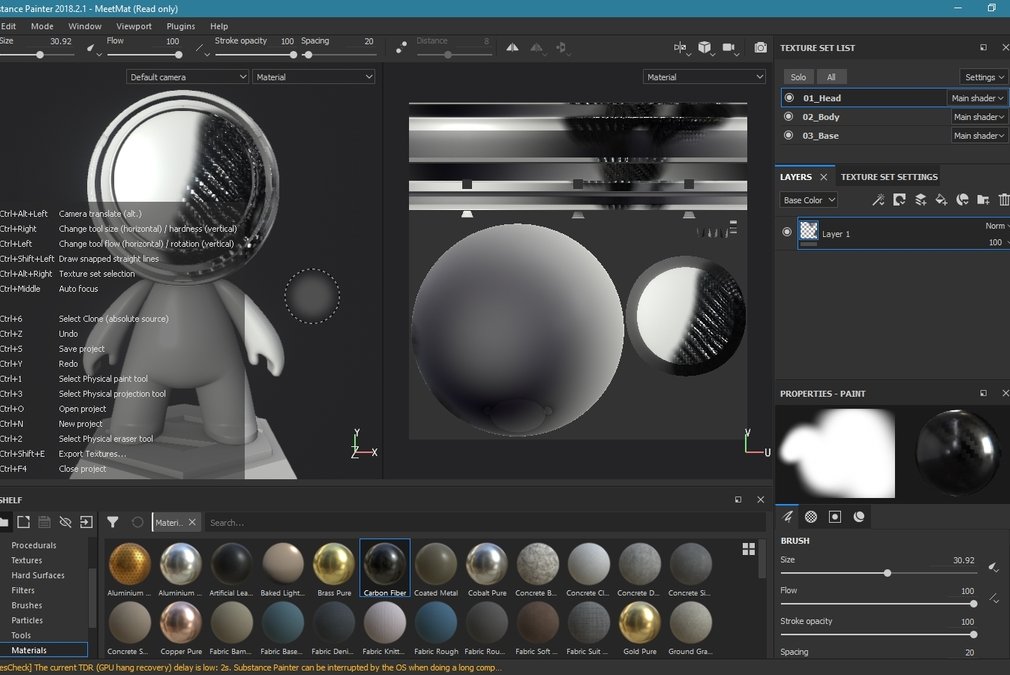Click the pen pressure icon beside brush Size
1010x675 pixels.
point(994,567)
